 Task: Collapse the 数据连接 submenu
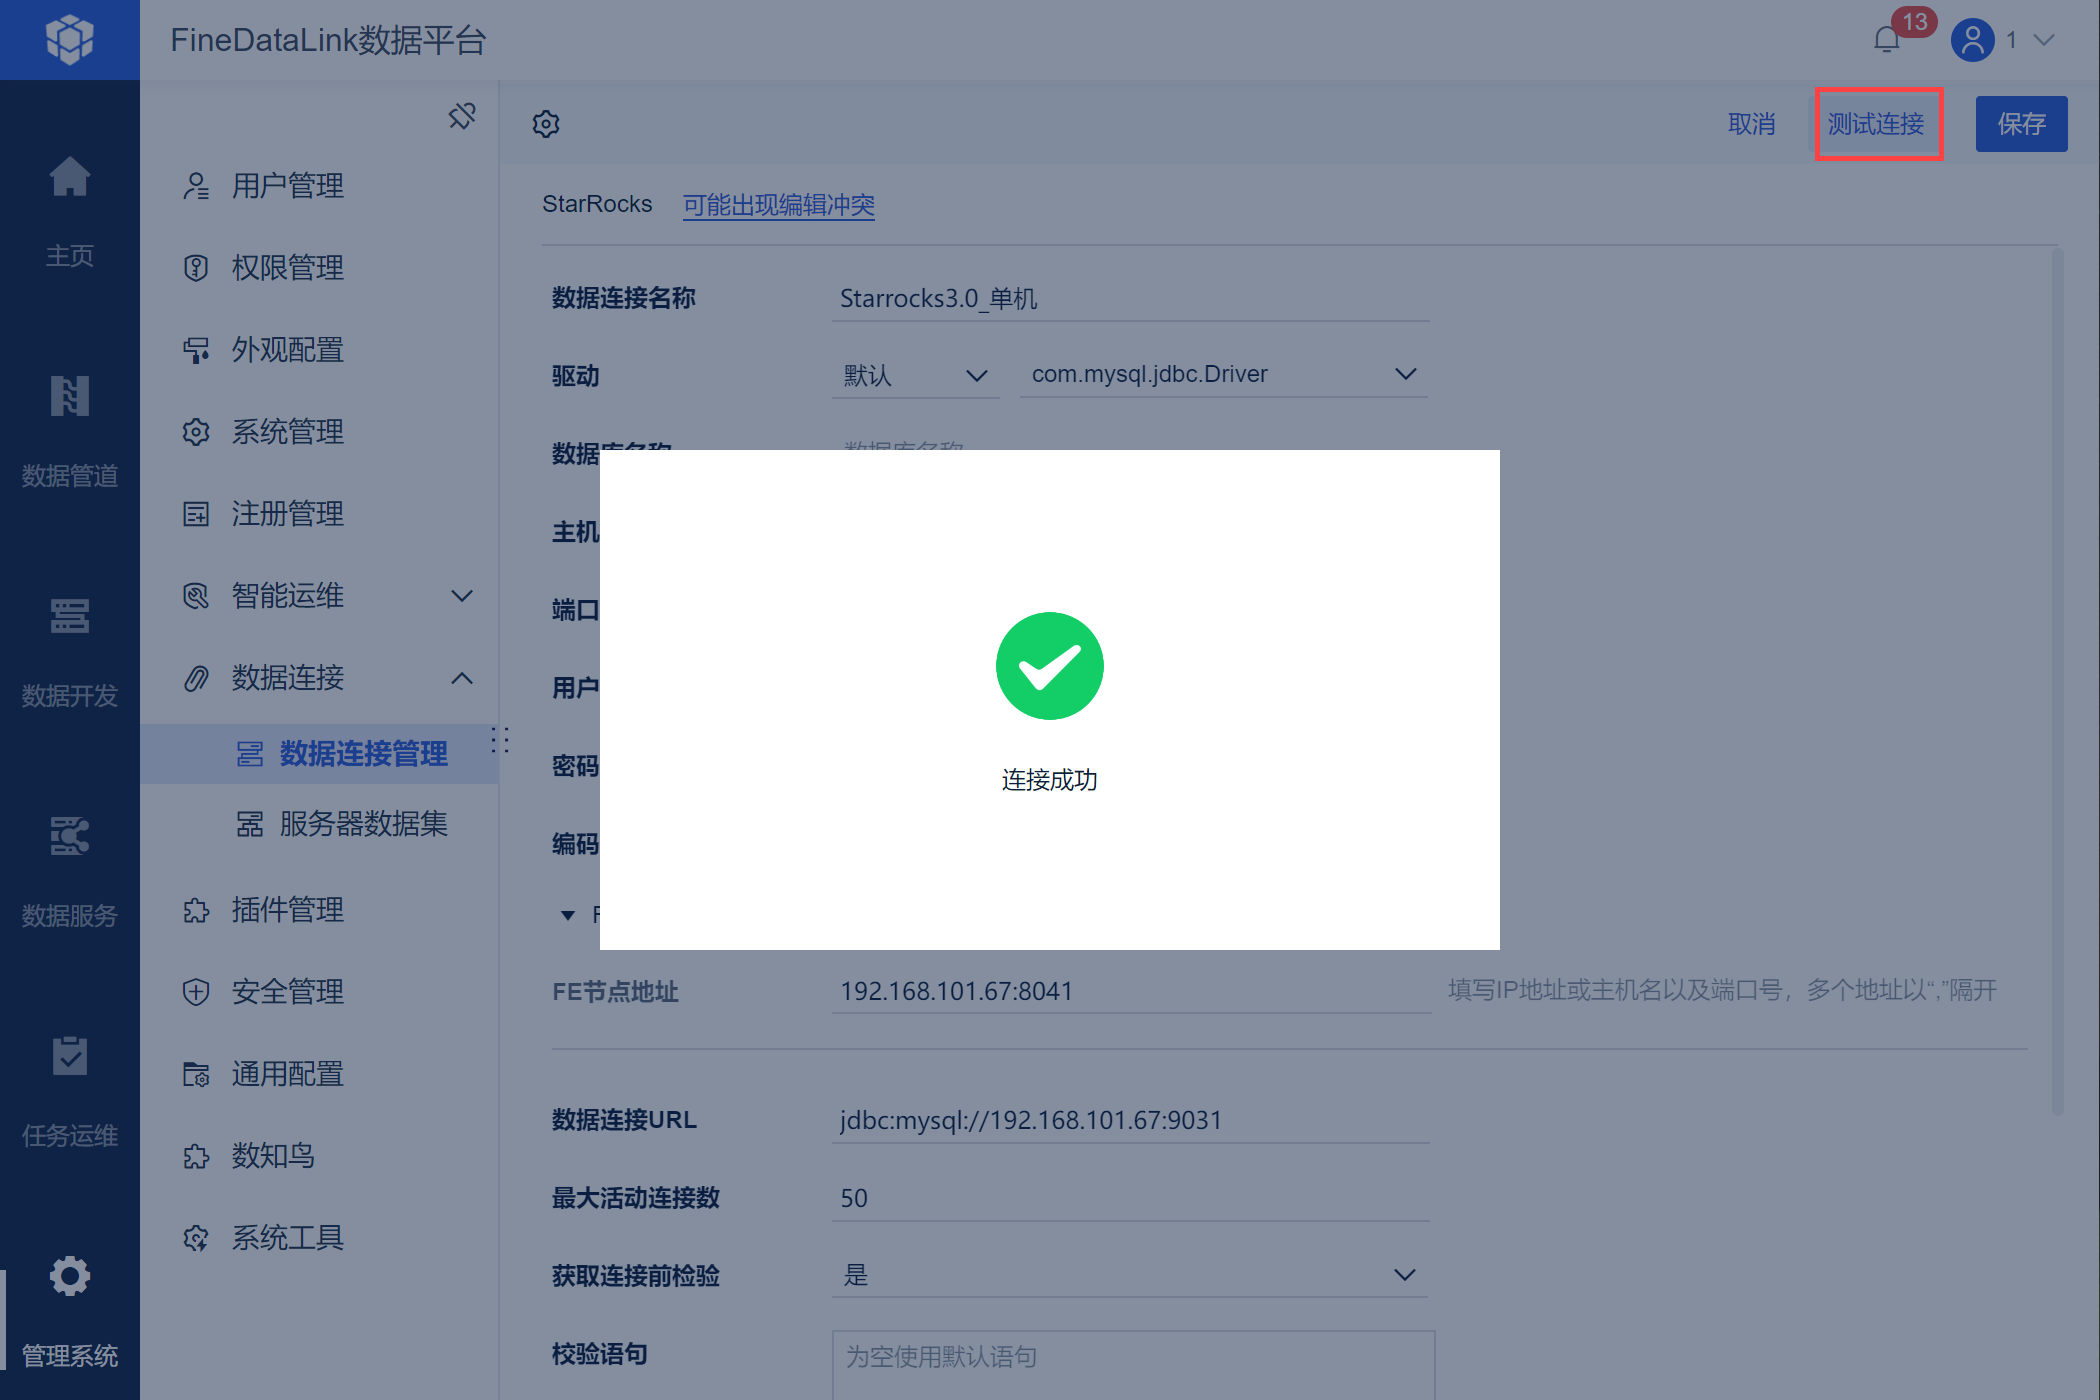pyautogui.click(x=462, y=678)
